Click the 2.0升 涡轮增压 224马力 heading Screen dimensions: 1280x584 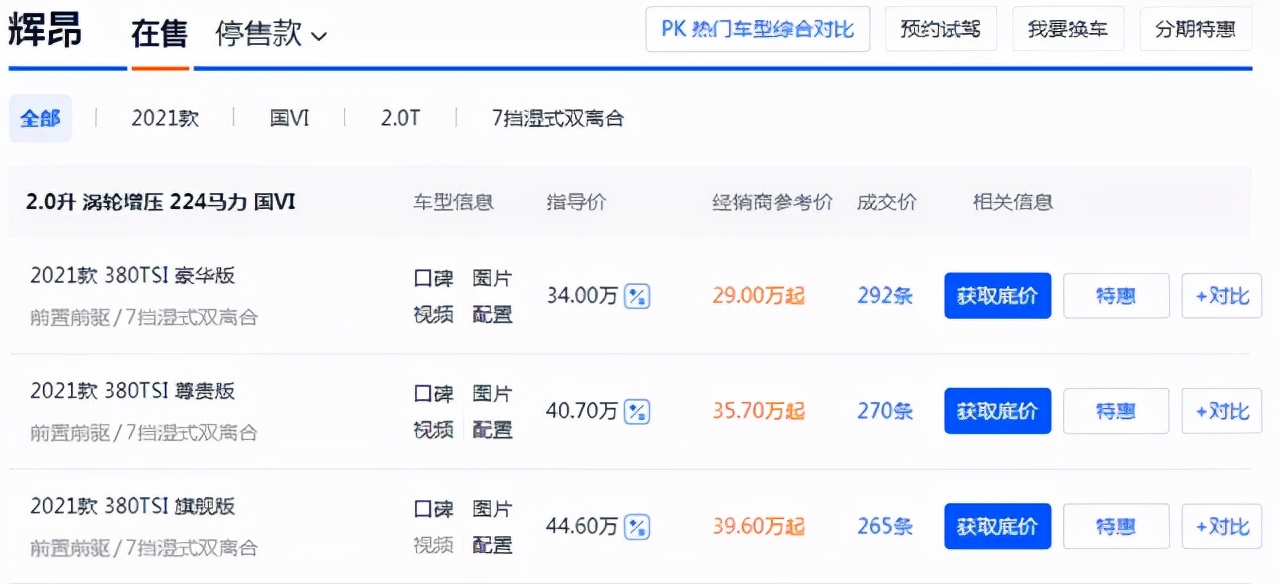pos(161,202)
